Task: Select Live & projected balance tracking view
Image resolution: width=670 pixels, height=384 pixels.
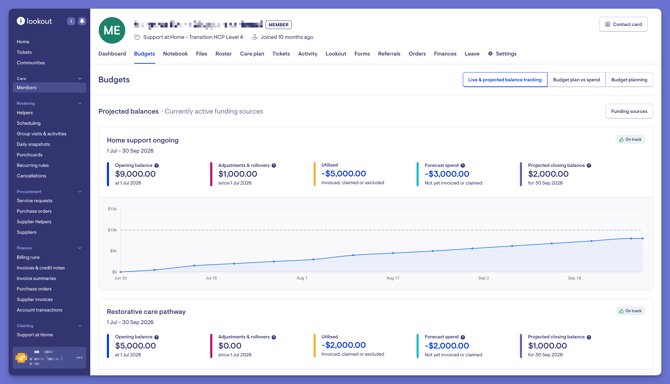Action: [x=505, y=79]
